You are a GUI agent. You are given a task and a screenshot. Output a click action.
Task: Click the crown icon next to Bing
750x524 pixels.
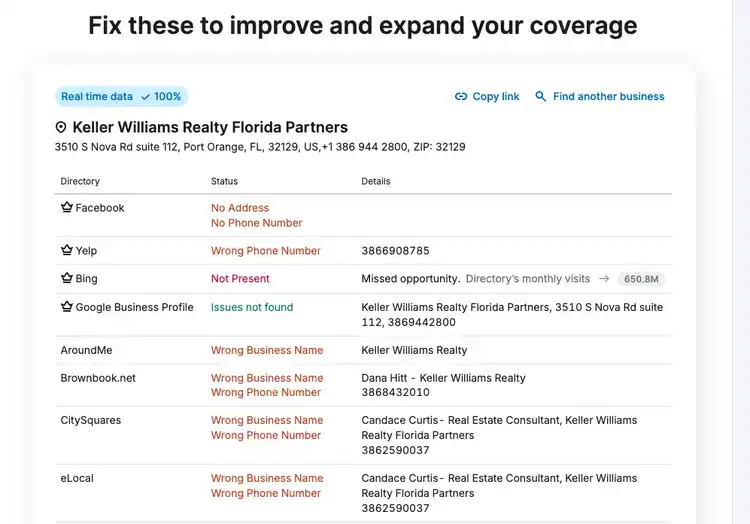pos(67,278)
